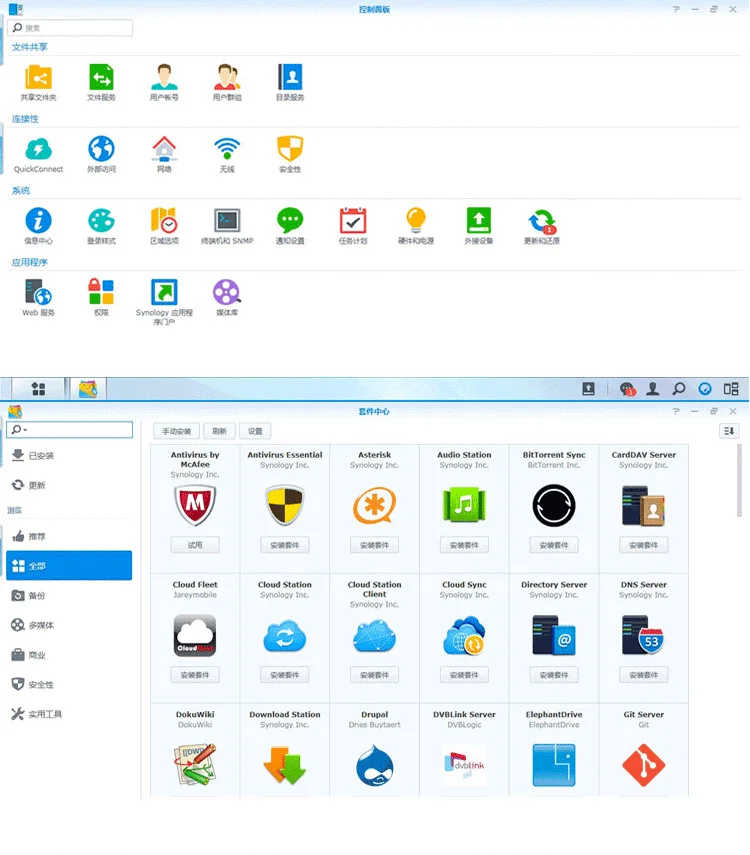The width and height of the screenshot is (750, 855).
Task: Install Asterisk package
Action: [374, 545]
